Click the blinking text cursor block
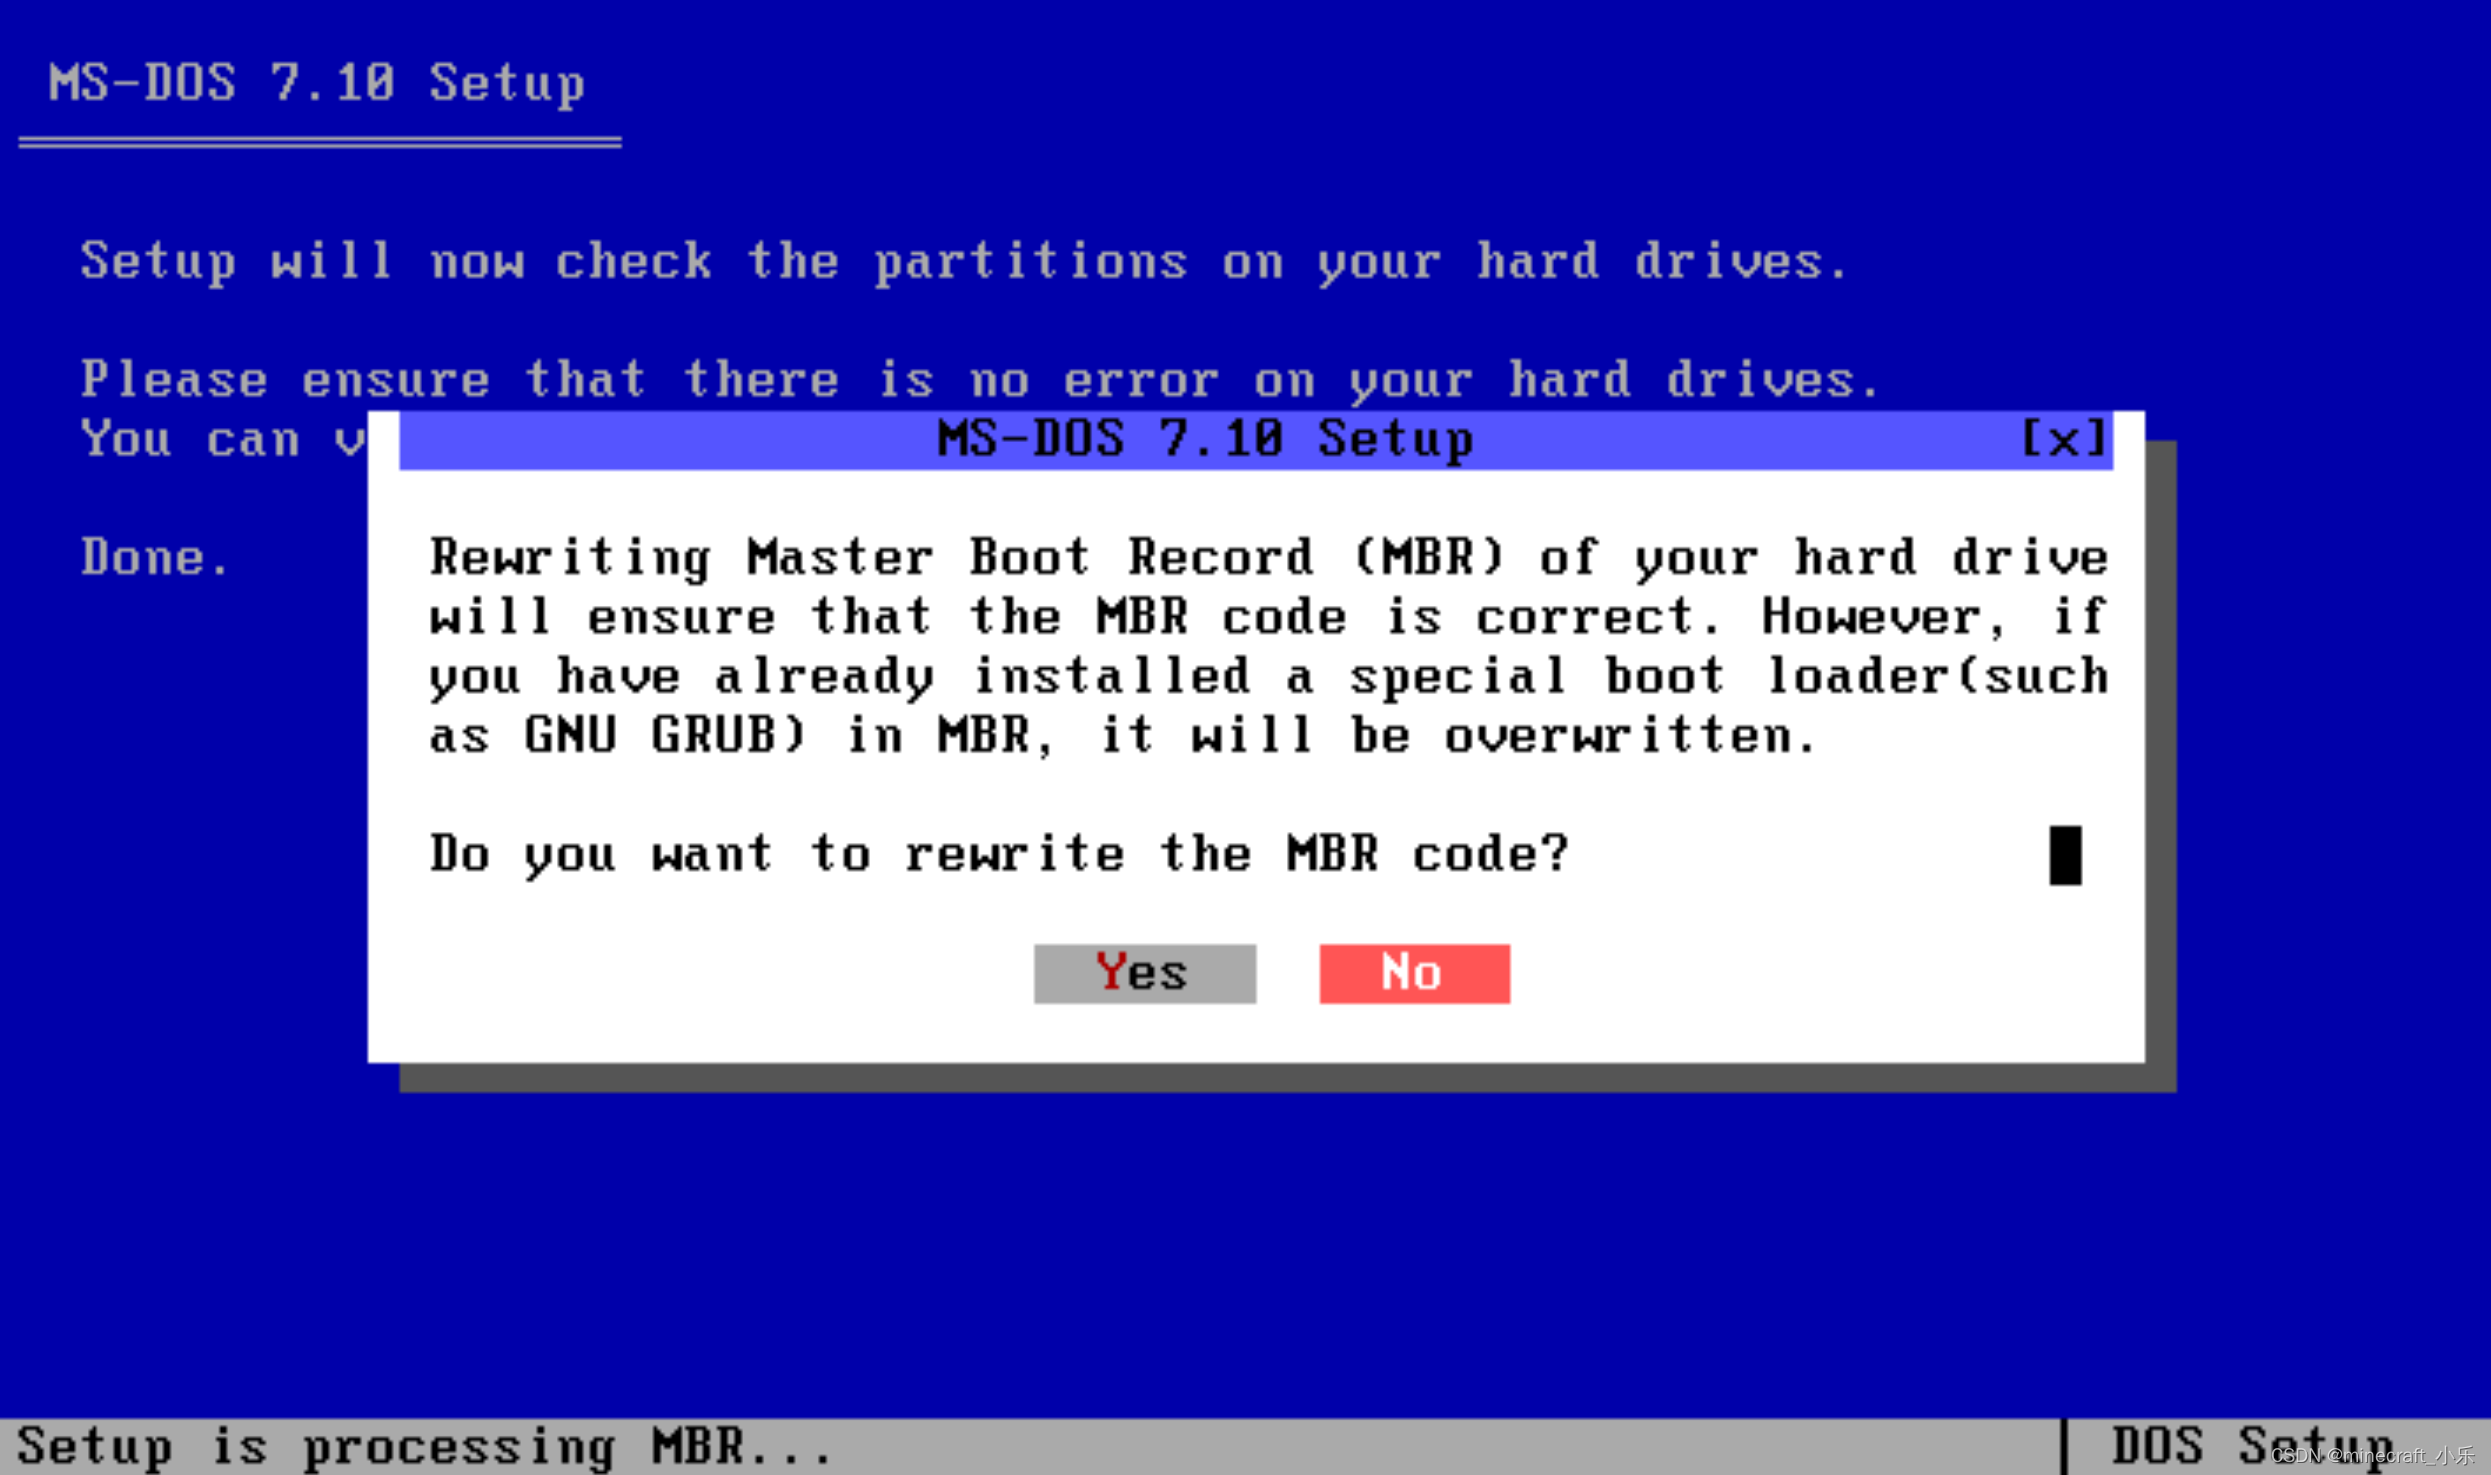Image resolution: width=2491 pixels, height=1475 pixels. 2065,855
